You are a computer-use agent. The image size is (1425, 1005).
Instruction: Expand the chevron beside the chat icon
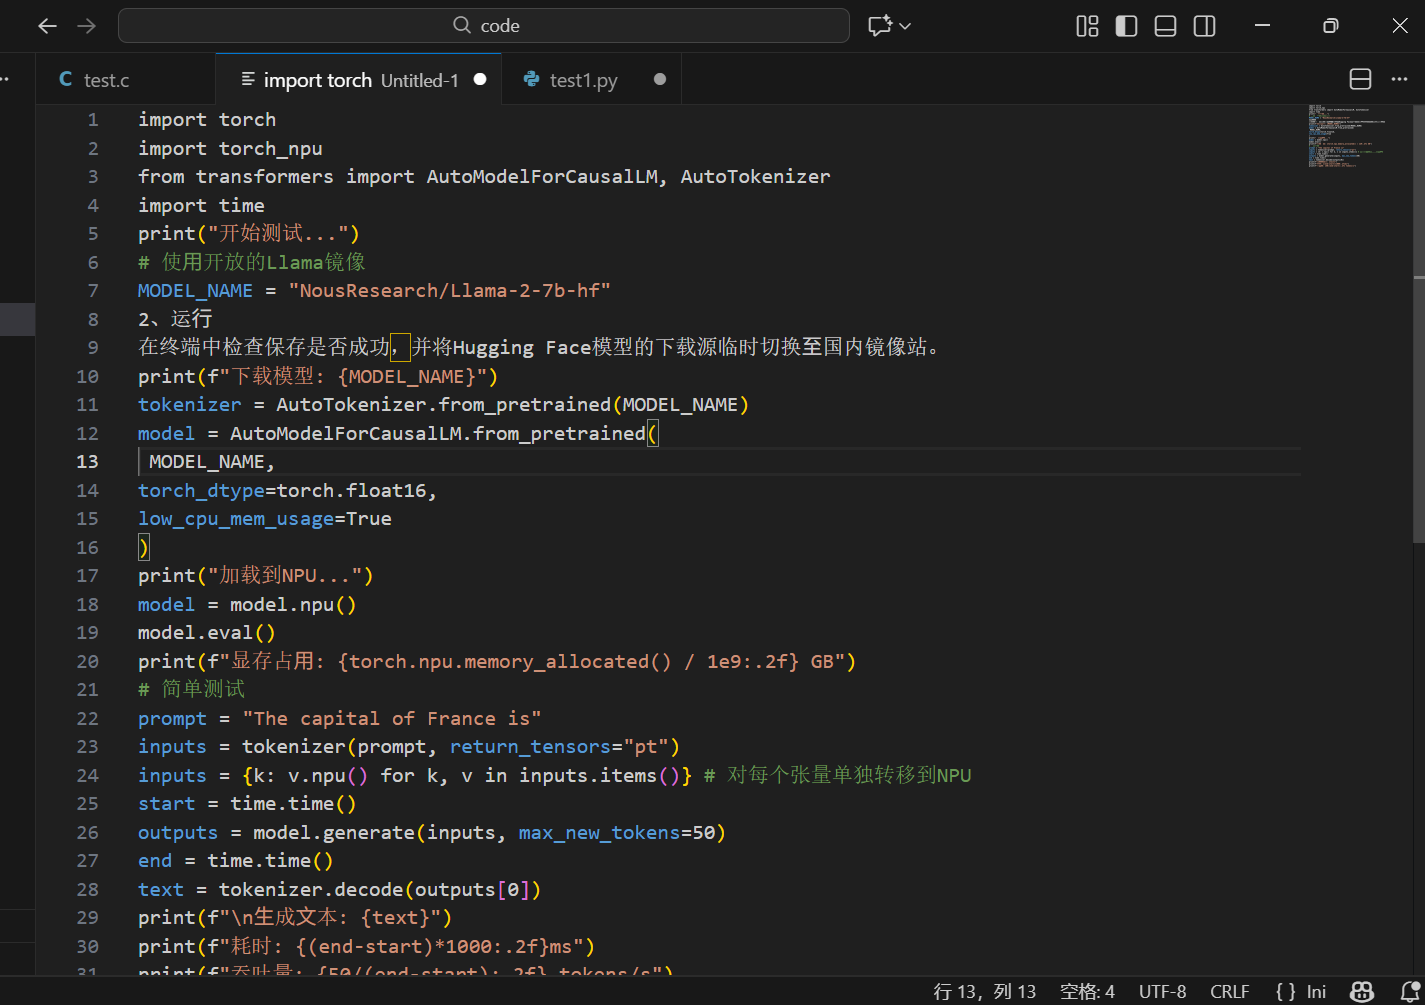[905, 26]
